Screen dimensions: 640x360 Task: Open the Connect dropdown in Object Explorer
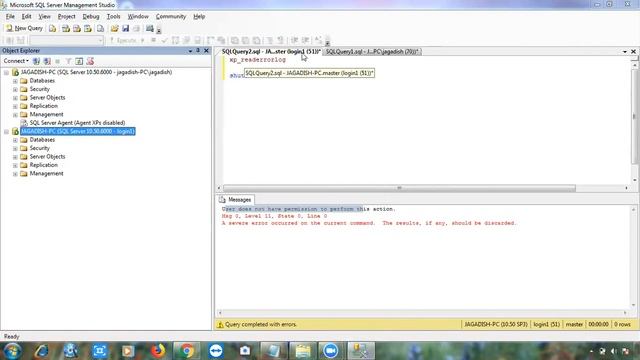[x=16, y=61]
